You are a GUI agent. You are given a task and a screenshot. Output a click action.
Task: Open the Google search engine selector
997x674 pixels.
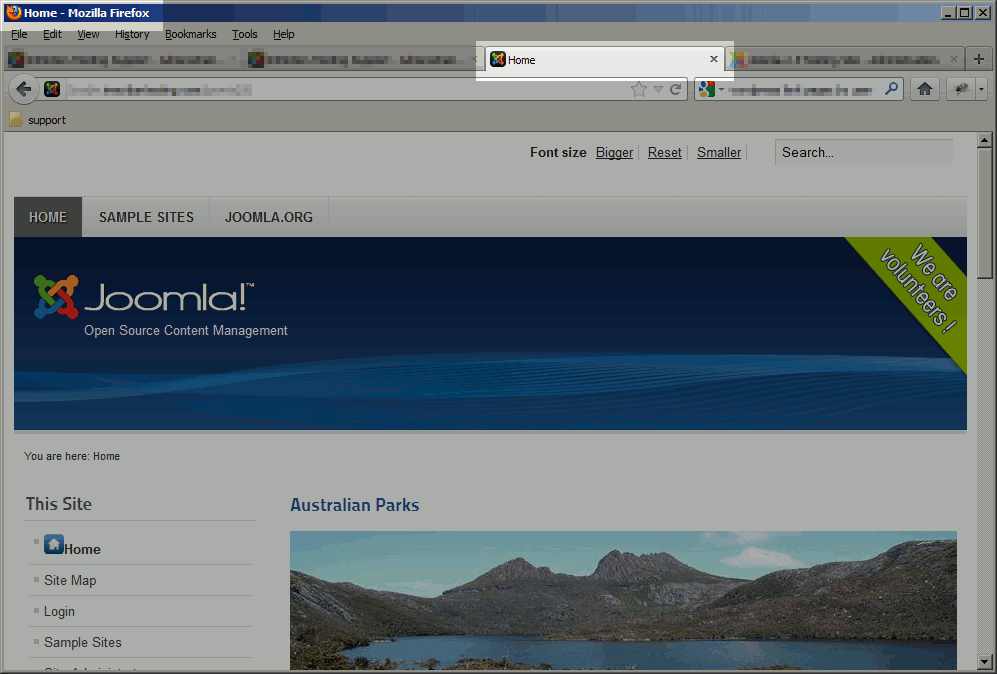click(x=711, y=90)
